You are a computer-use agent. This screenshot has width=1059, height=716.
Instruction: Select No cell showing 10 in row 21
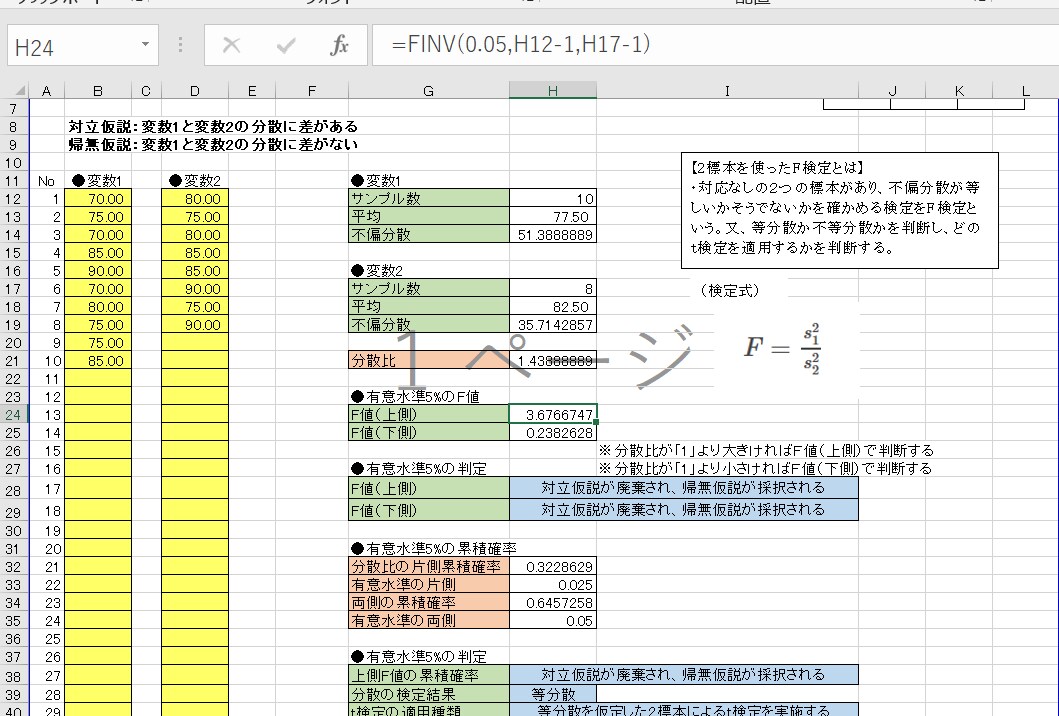[x=47, y=361]
